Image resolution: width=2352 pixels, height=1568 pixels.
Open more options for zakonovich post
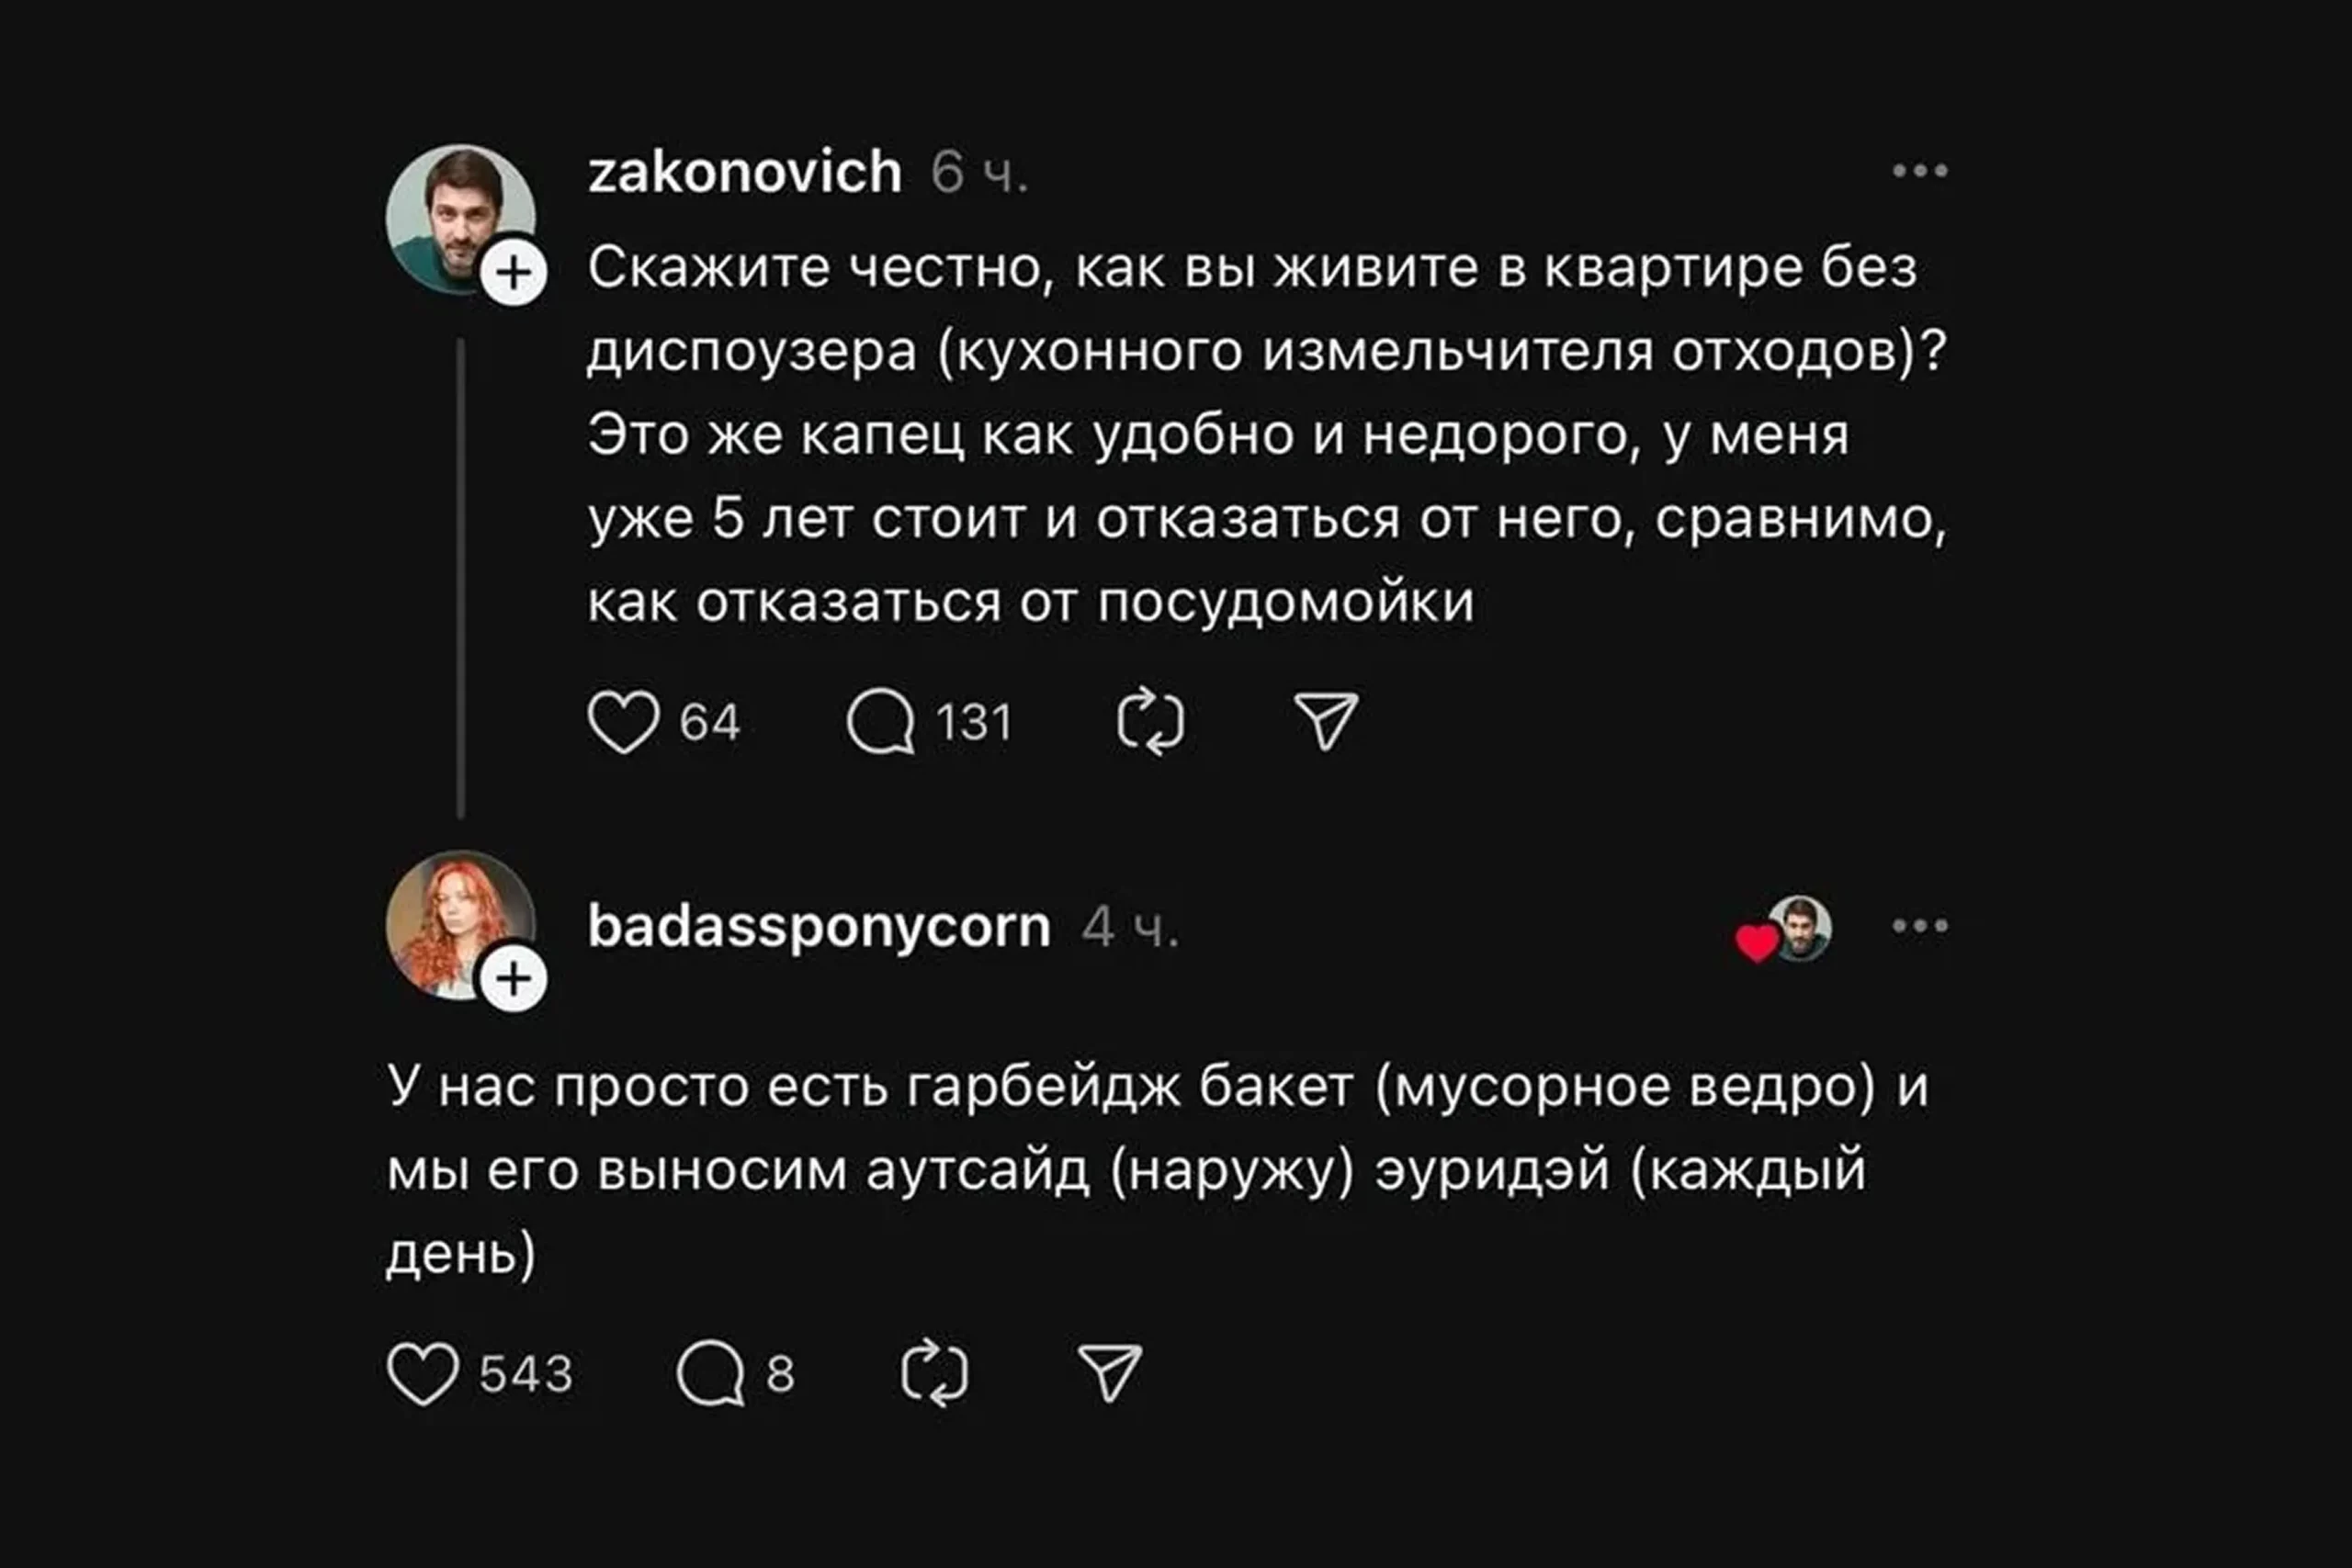(x=1919, y=171)
